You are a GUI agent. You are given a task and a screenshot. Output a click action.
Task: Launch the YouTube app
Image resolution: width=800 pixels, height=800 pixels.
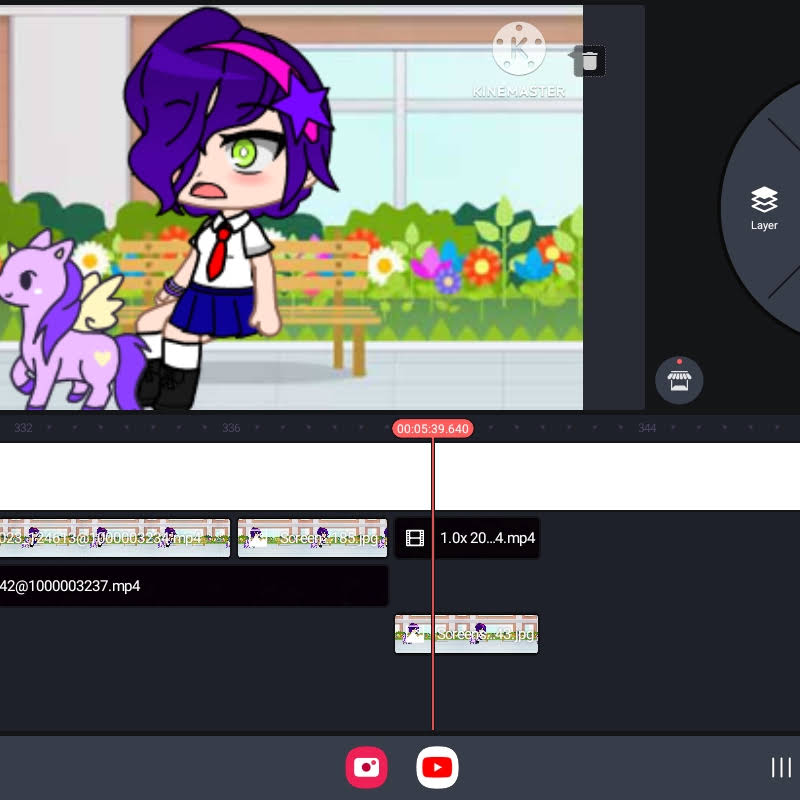[437, 767]
